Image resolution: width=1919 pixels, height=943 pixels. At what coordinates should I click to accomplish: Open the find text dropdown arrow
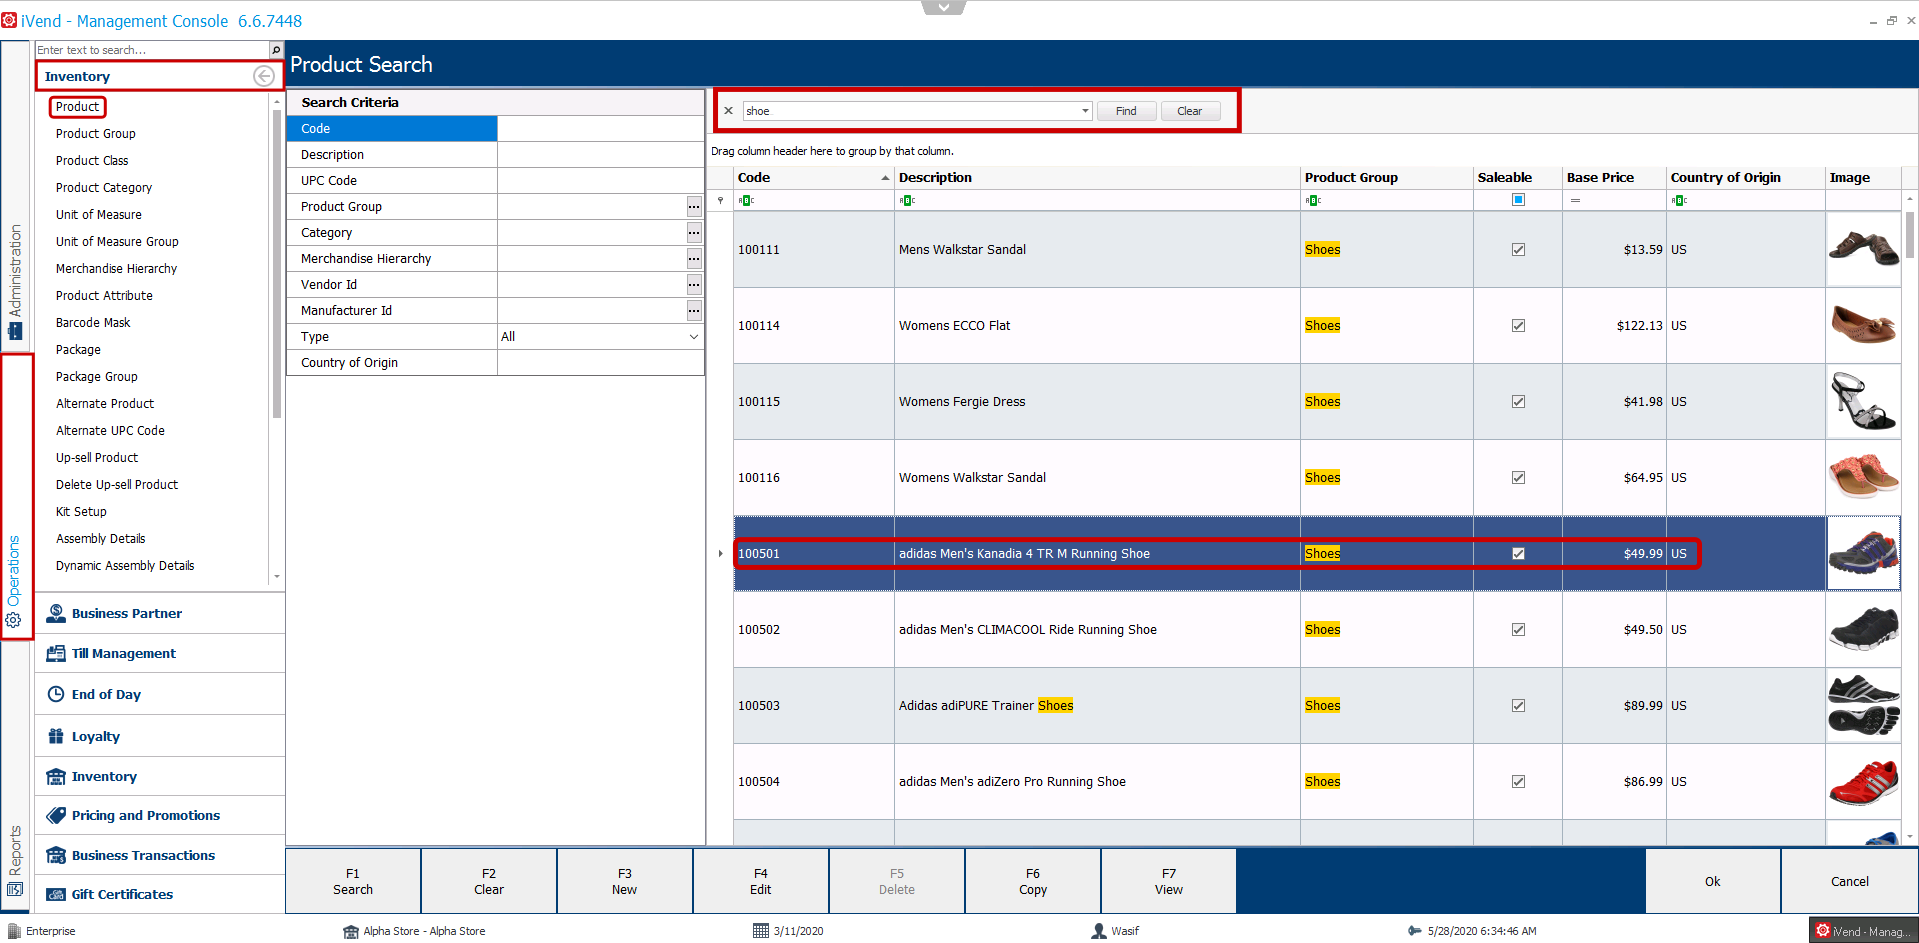coord(1085,111)
